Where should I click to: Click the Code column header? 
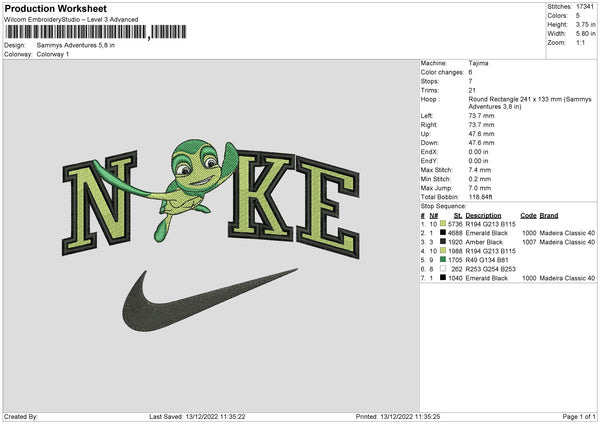528,215
